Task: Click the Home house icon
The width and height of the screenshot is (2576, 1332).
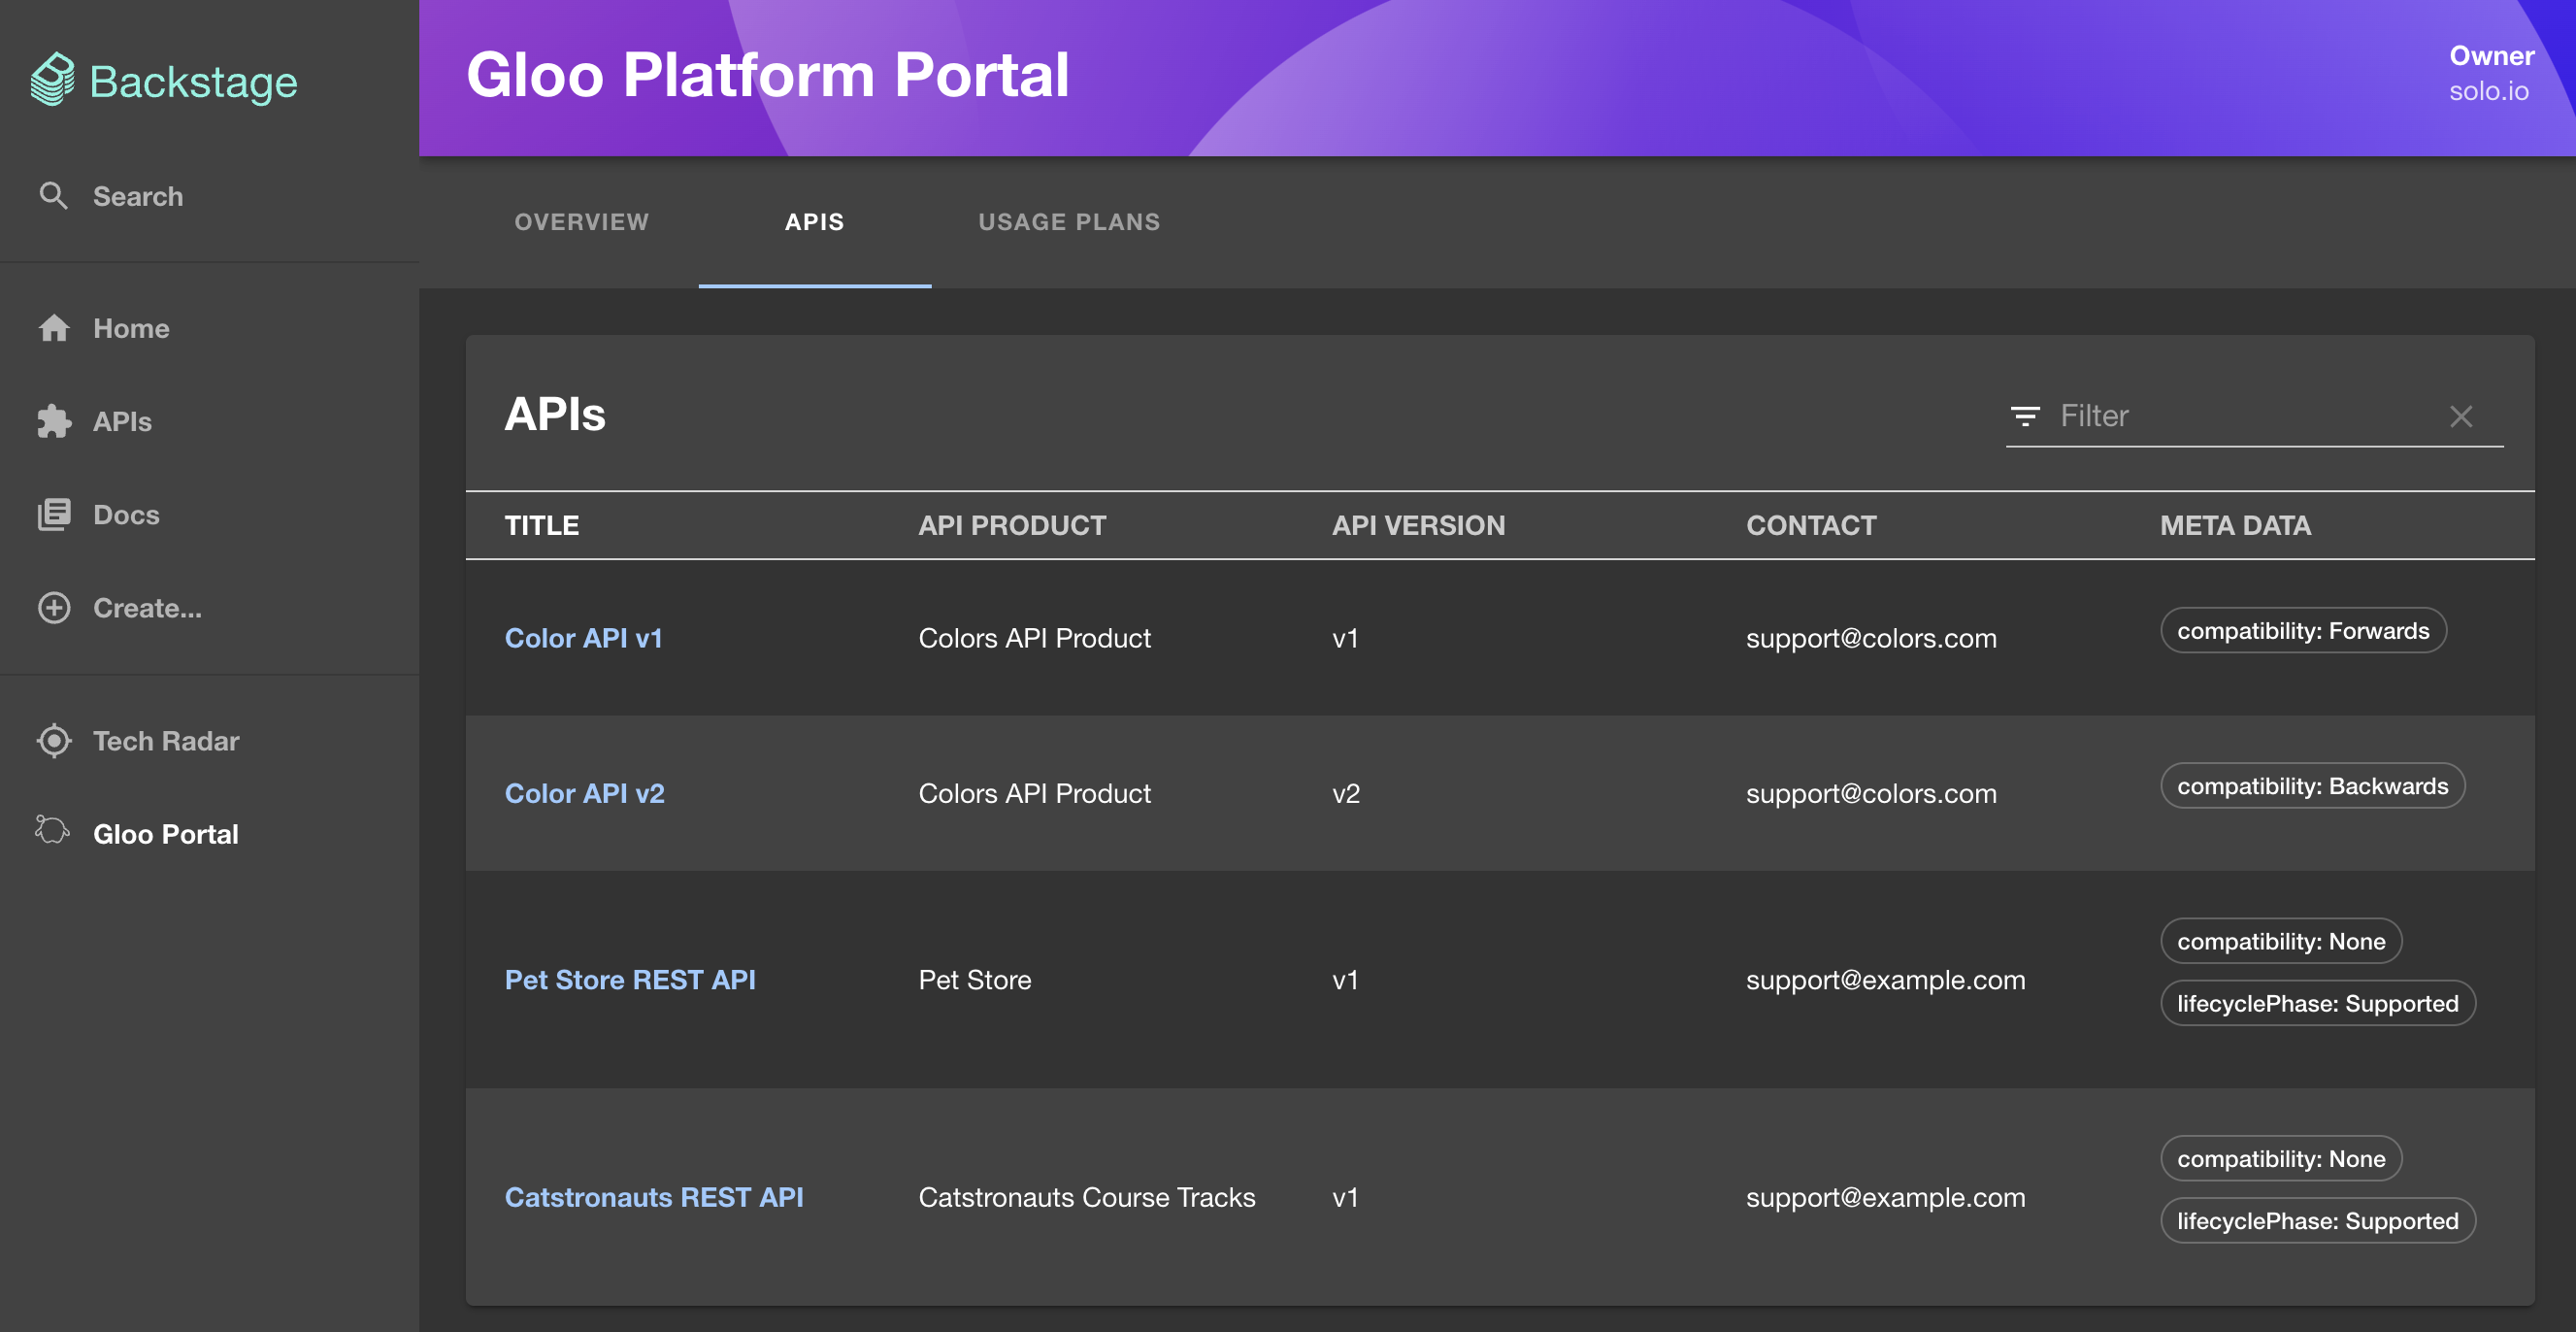Action: point(54,328)
